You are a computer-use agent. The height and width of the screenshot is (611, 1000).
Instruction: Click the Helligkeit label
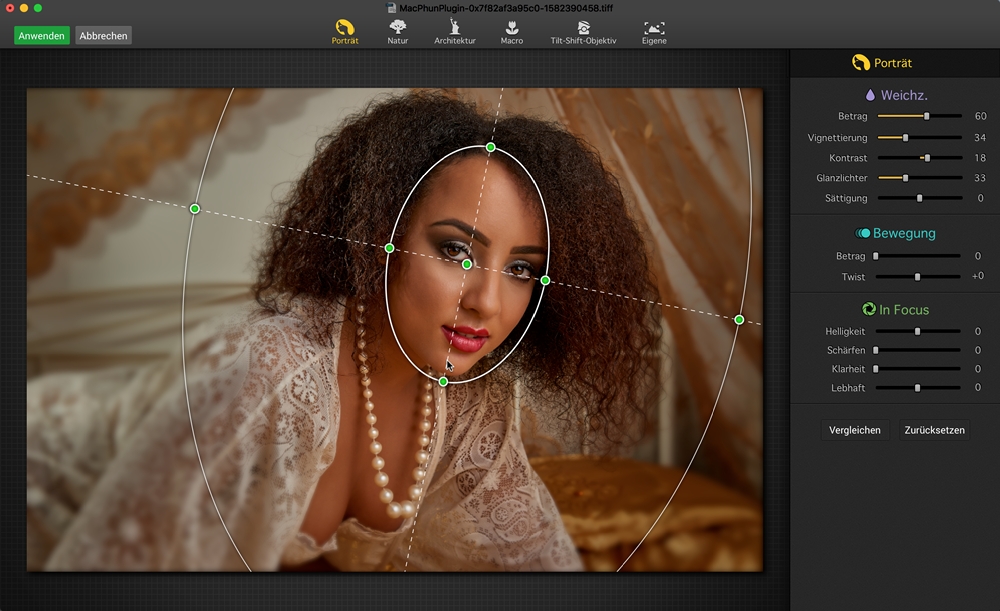(x=845, y=332)
